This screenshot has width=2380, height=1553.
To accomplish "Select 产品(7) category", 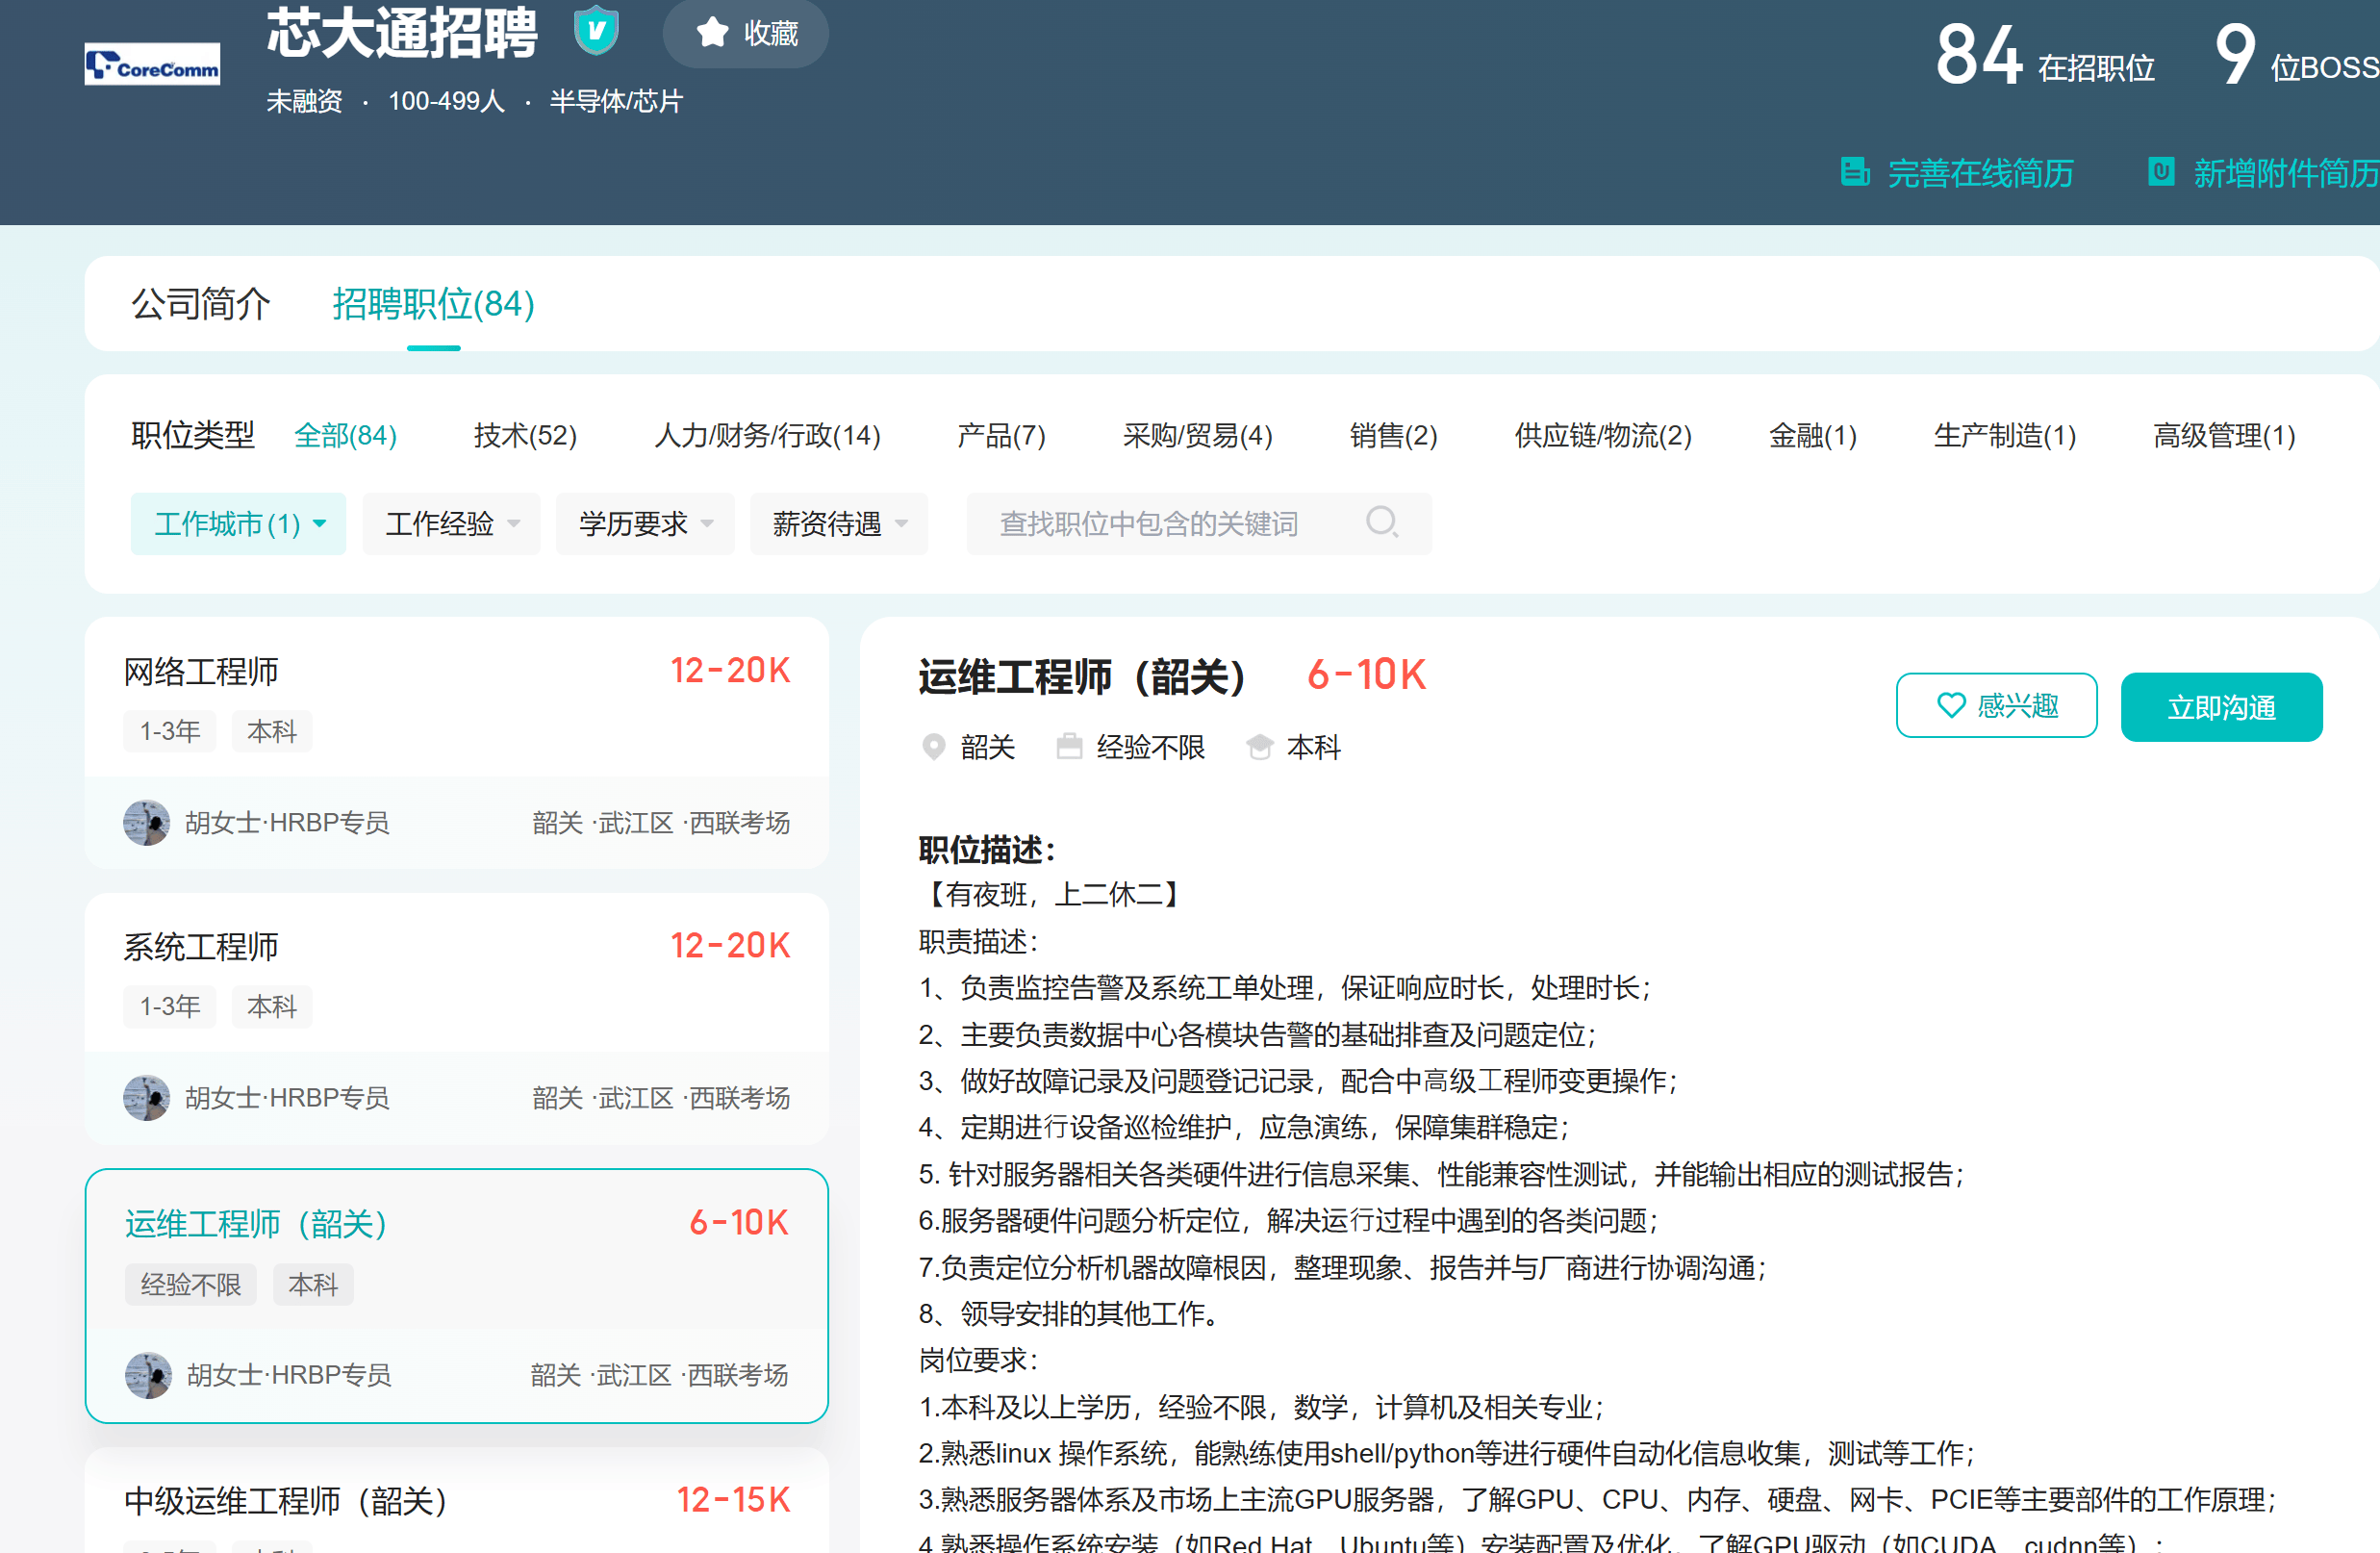I will pos(1001,435).
